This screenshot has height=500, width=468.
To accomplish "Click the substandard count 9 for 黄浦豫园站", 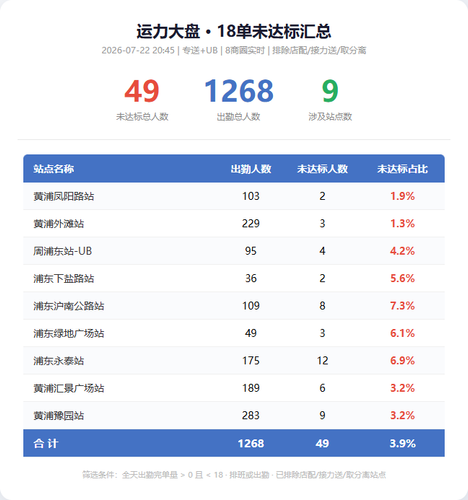I will tap(322, 415).
